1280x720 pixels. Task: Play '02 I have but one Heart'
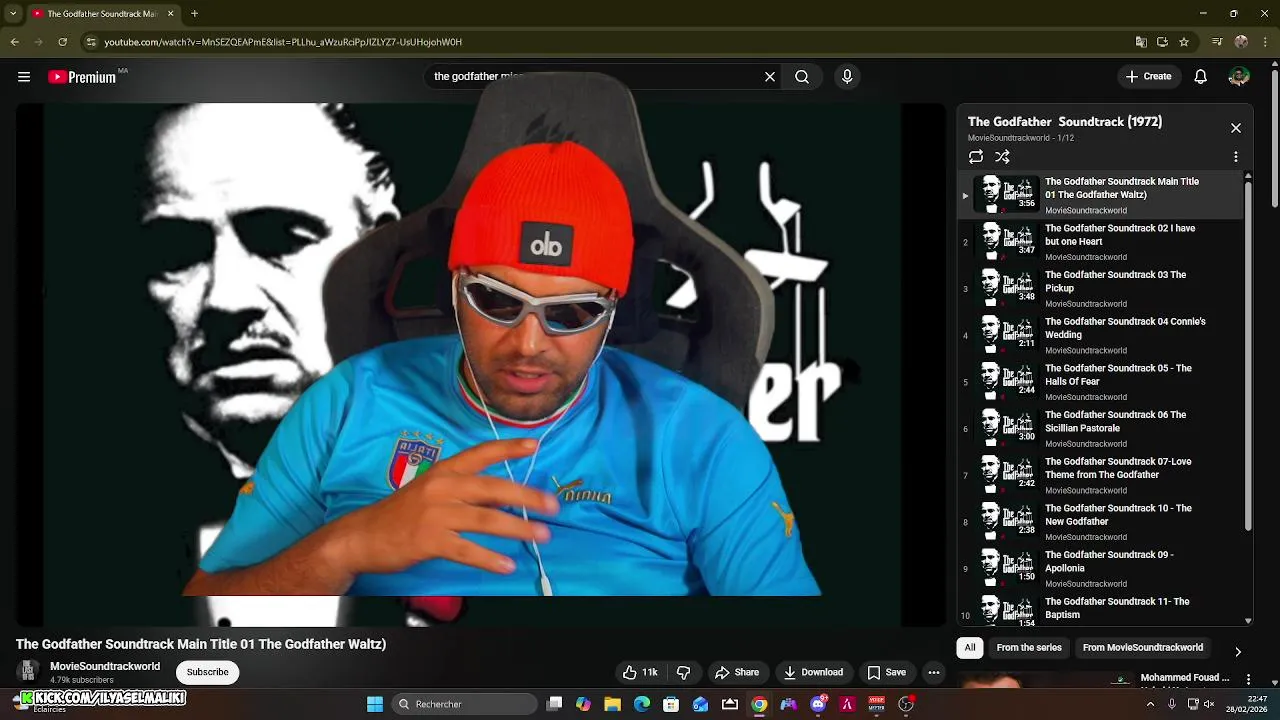point(1100,242)
